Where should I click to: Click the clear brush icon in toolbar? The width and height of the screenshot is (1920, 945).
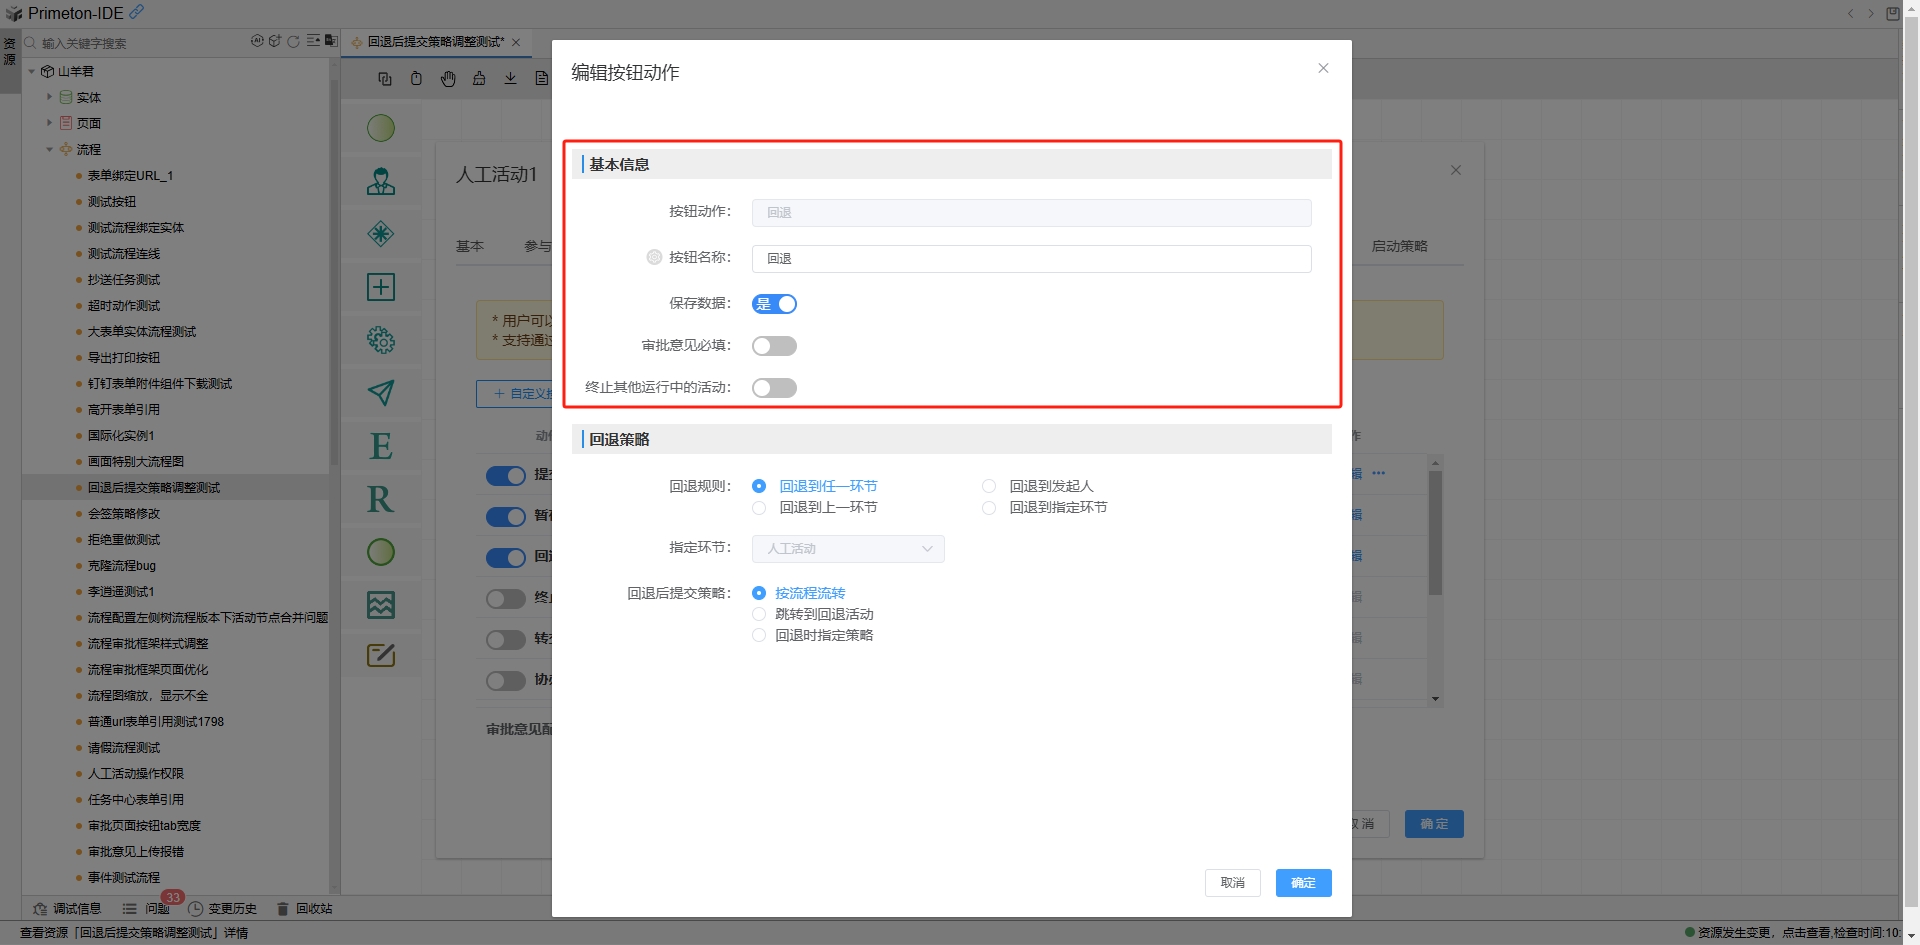coord(479,79)
